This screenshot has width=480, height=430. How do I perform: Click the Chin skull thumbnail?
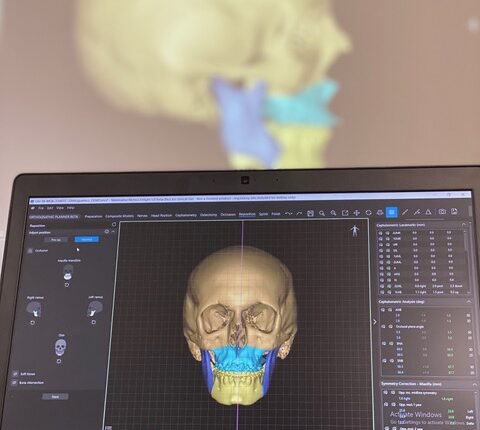60,347
